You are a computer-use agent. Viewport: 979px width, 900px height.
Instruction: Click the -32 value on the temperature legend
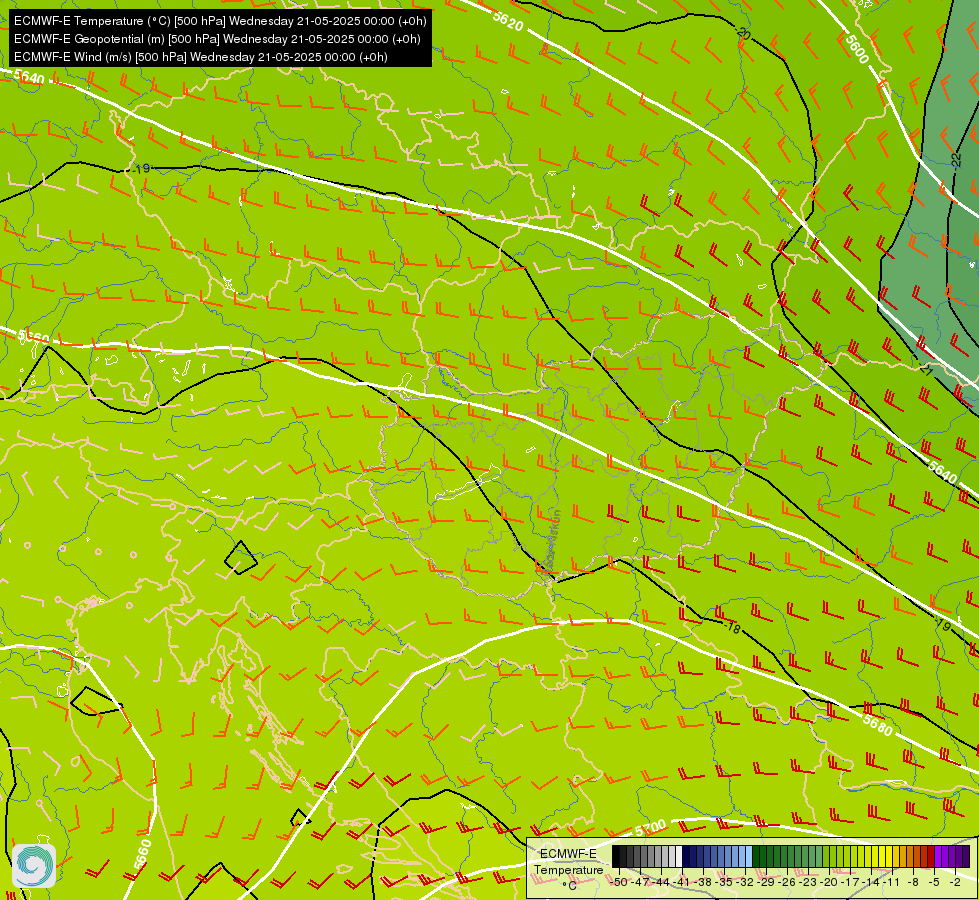[x=745, y=882]
